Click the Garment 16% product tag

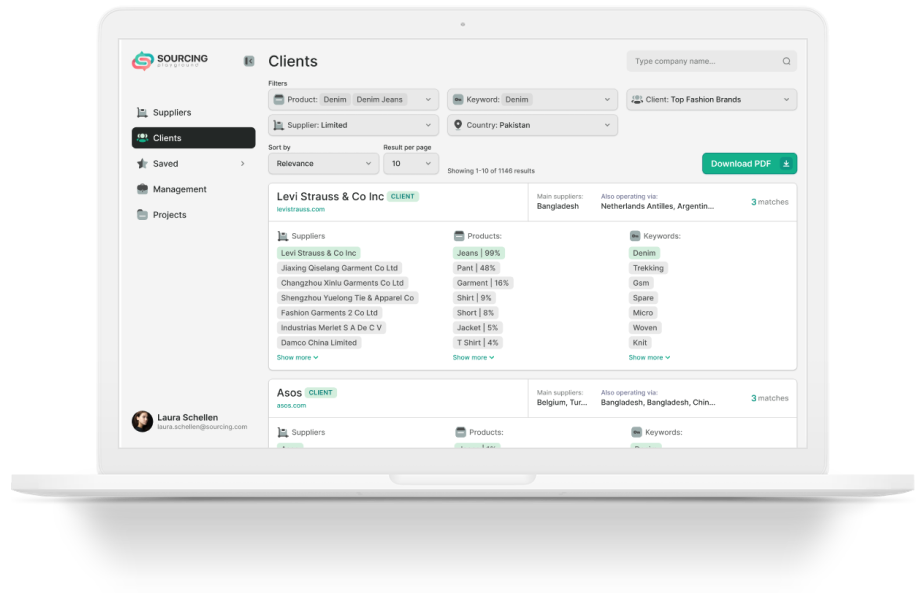pyautogui.click(x=483, y=283)
